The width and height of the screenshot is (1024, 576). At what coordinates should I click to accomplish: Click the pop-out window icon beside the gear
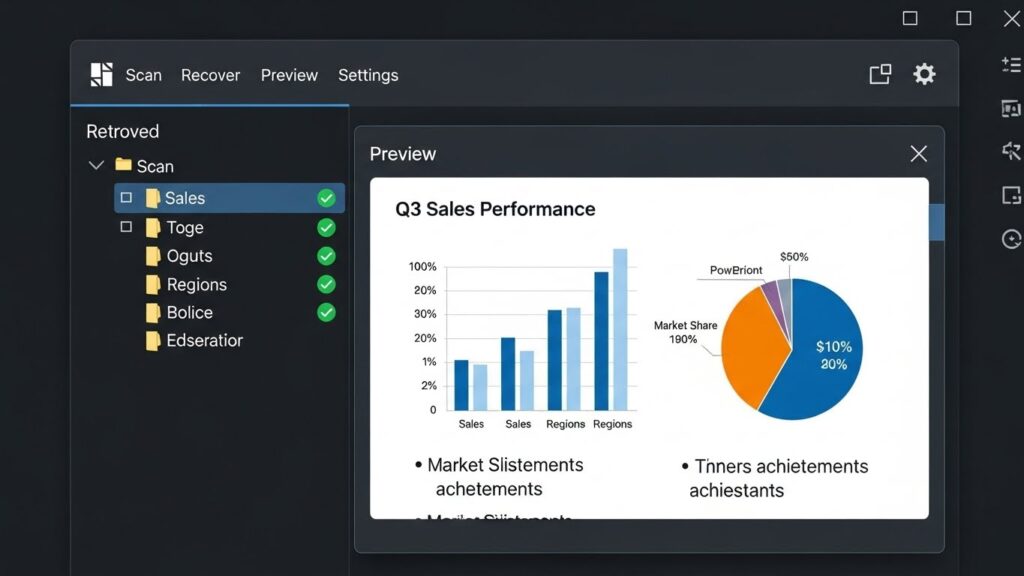880,74
